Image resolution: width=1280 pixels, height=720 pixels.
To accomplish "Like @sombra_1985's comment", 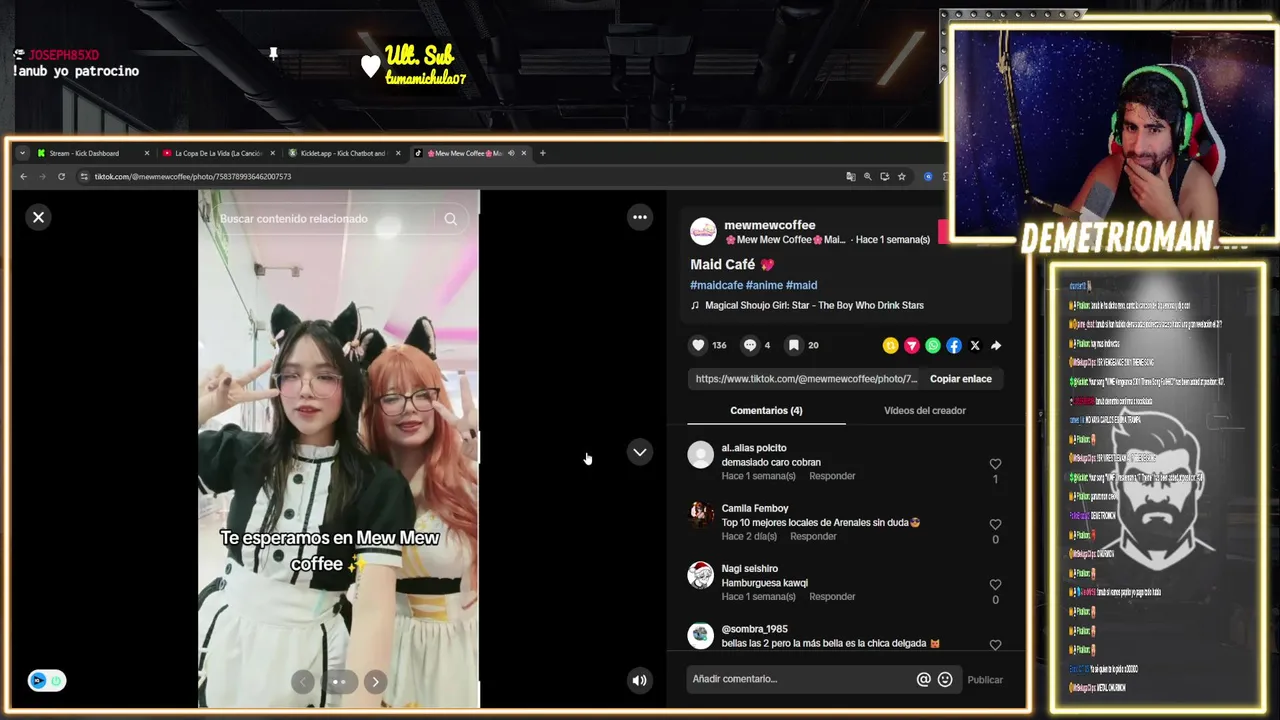I will point(995,645).
